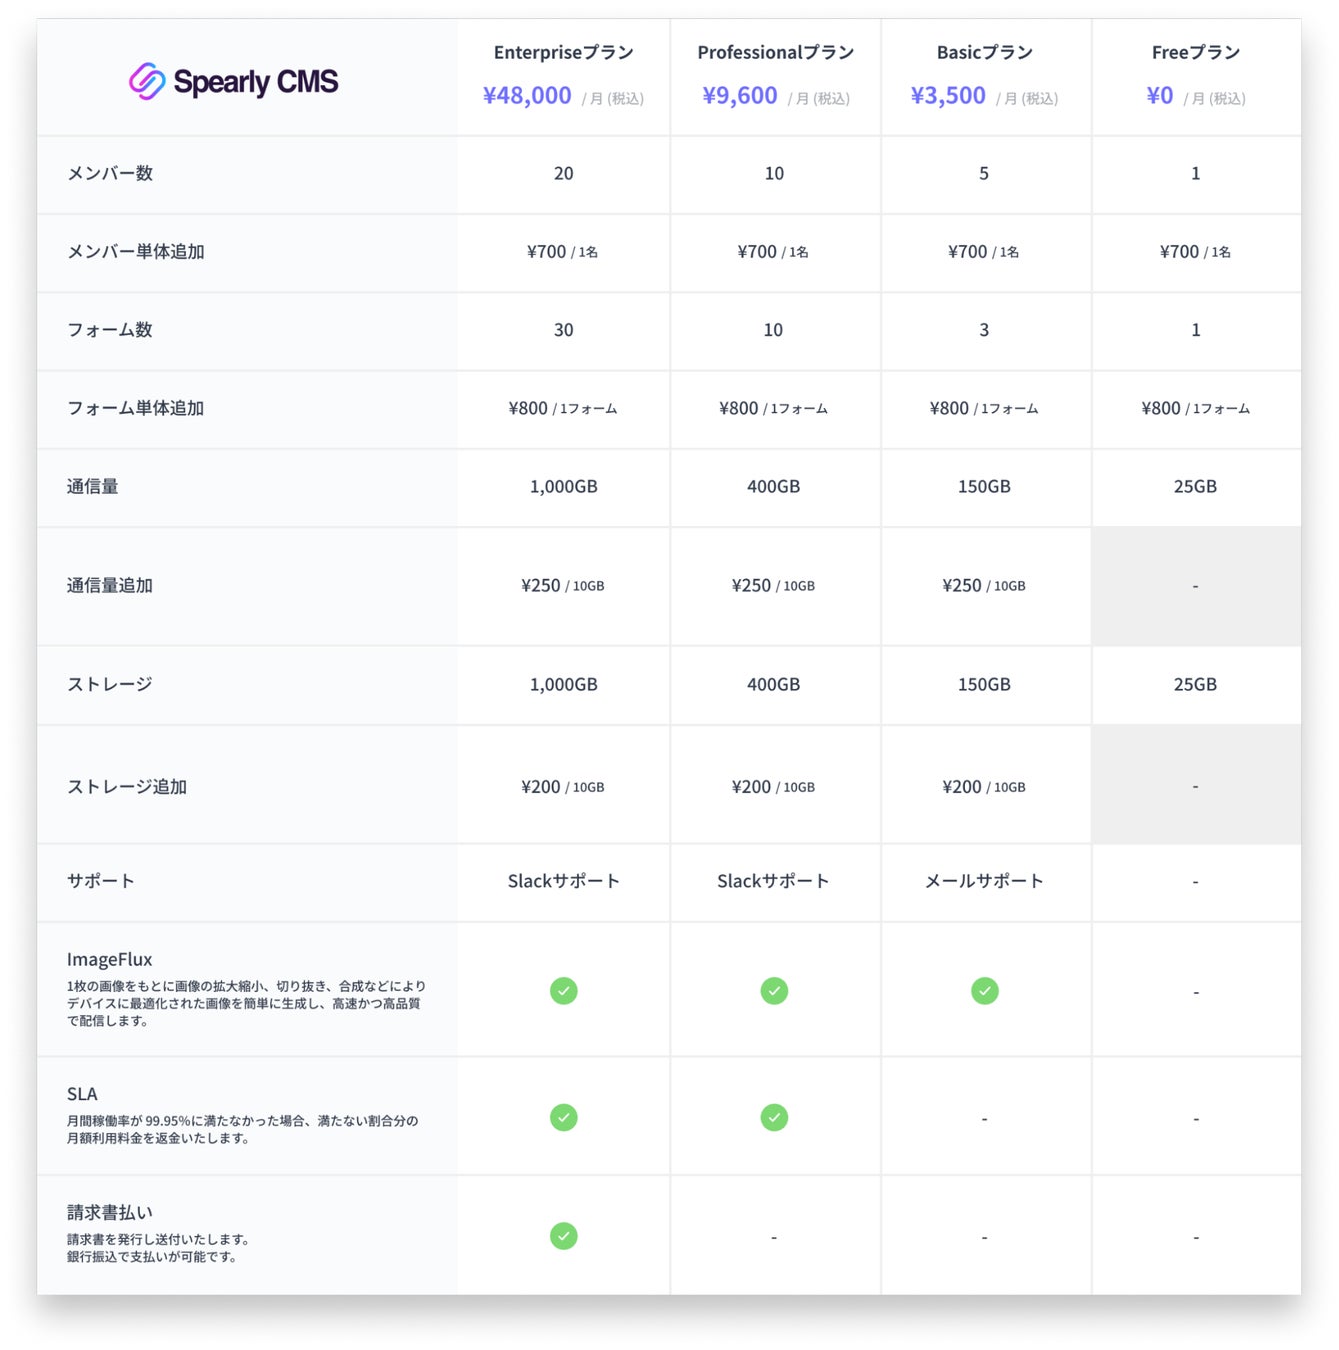
Task: Click the Spearly CMS logo icon
Action: point(147,81)
